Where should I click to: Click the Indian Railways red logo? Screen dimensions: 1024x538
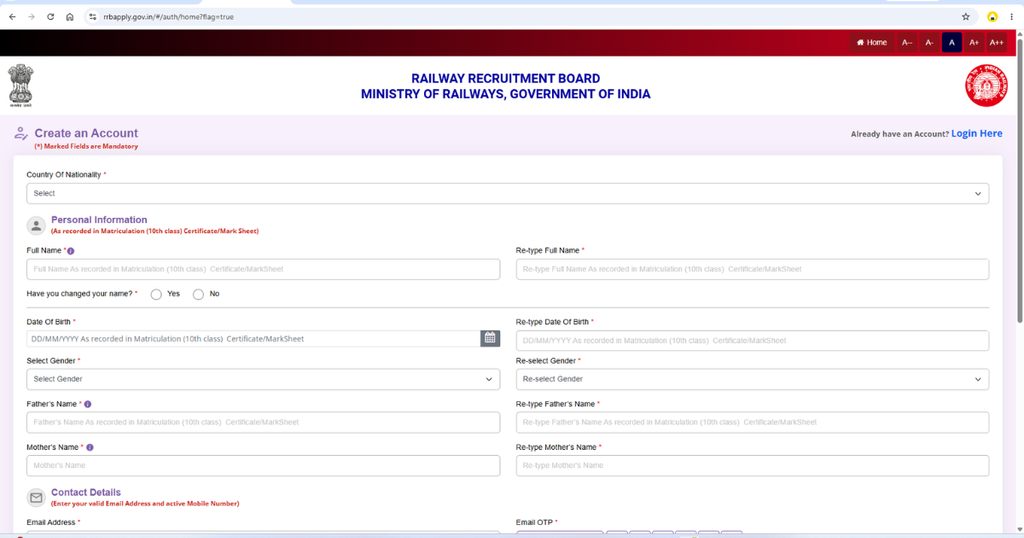tap(986, 86)
